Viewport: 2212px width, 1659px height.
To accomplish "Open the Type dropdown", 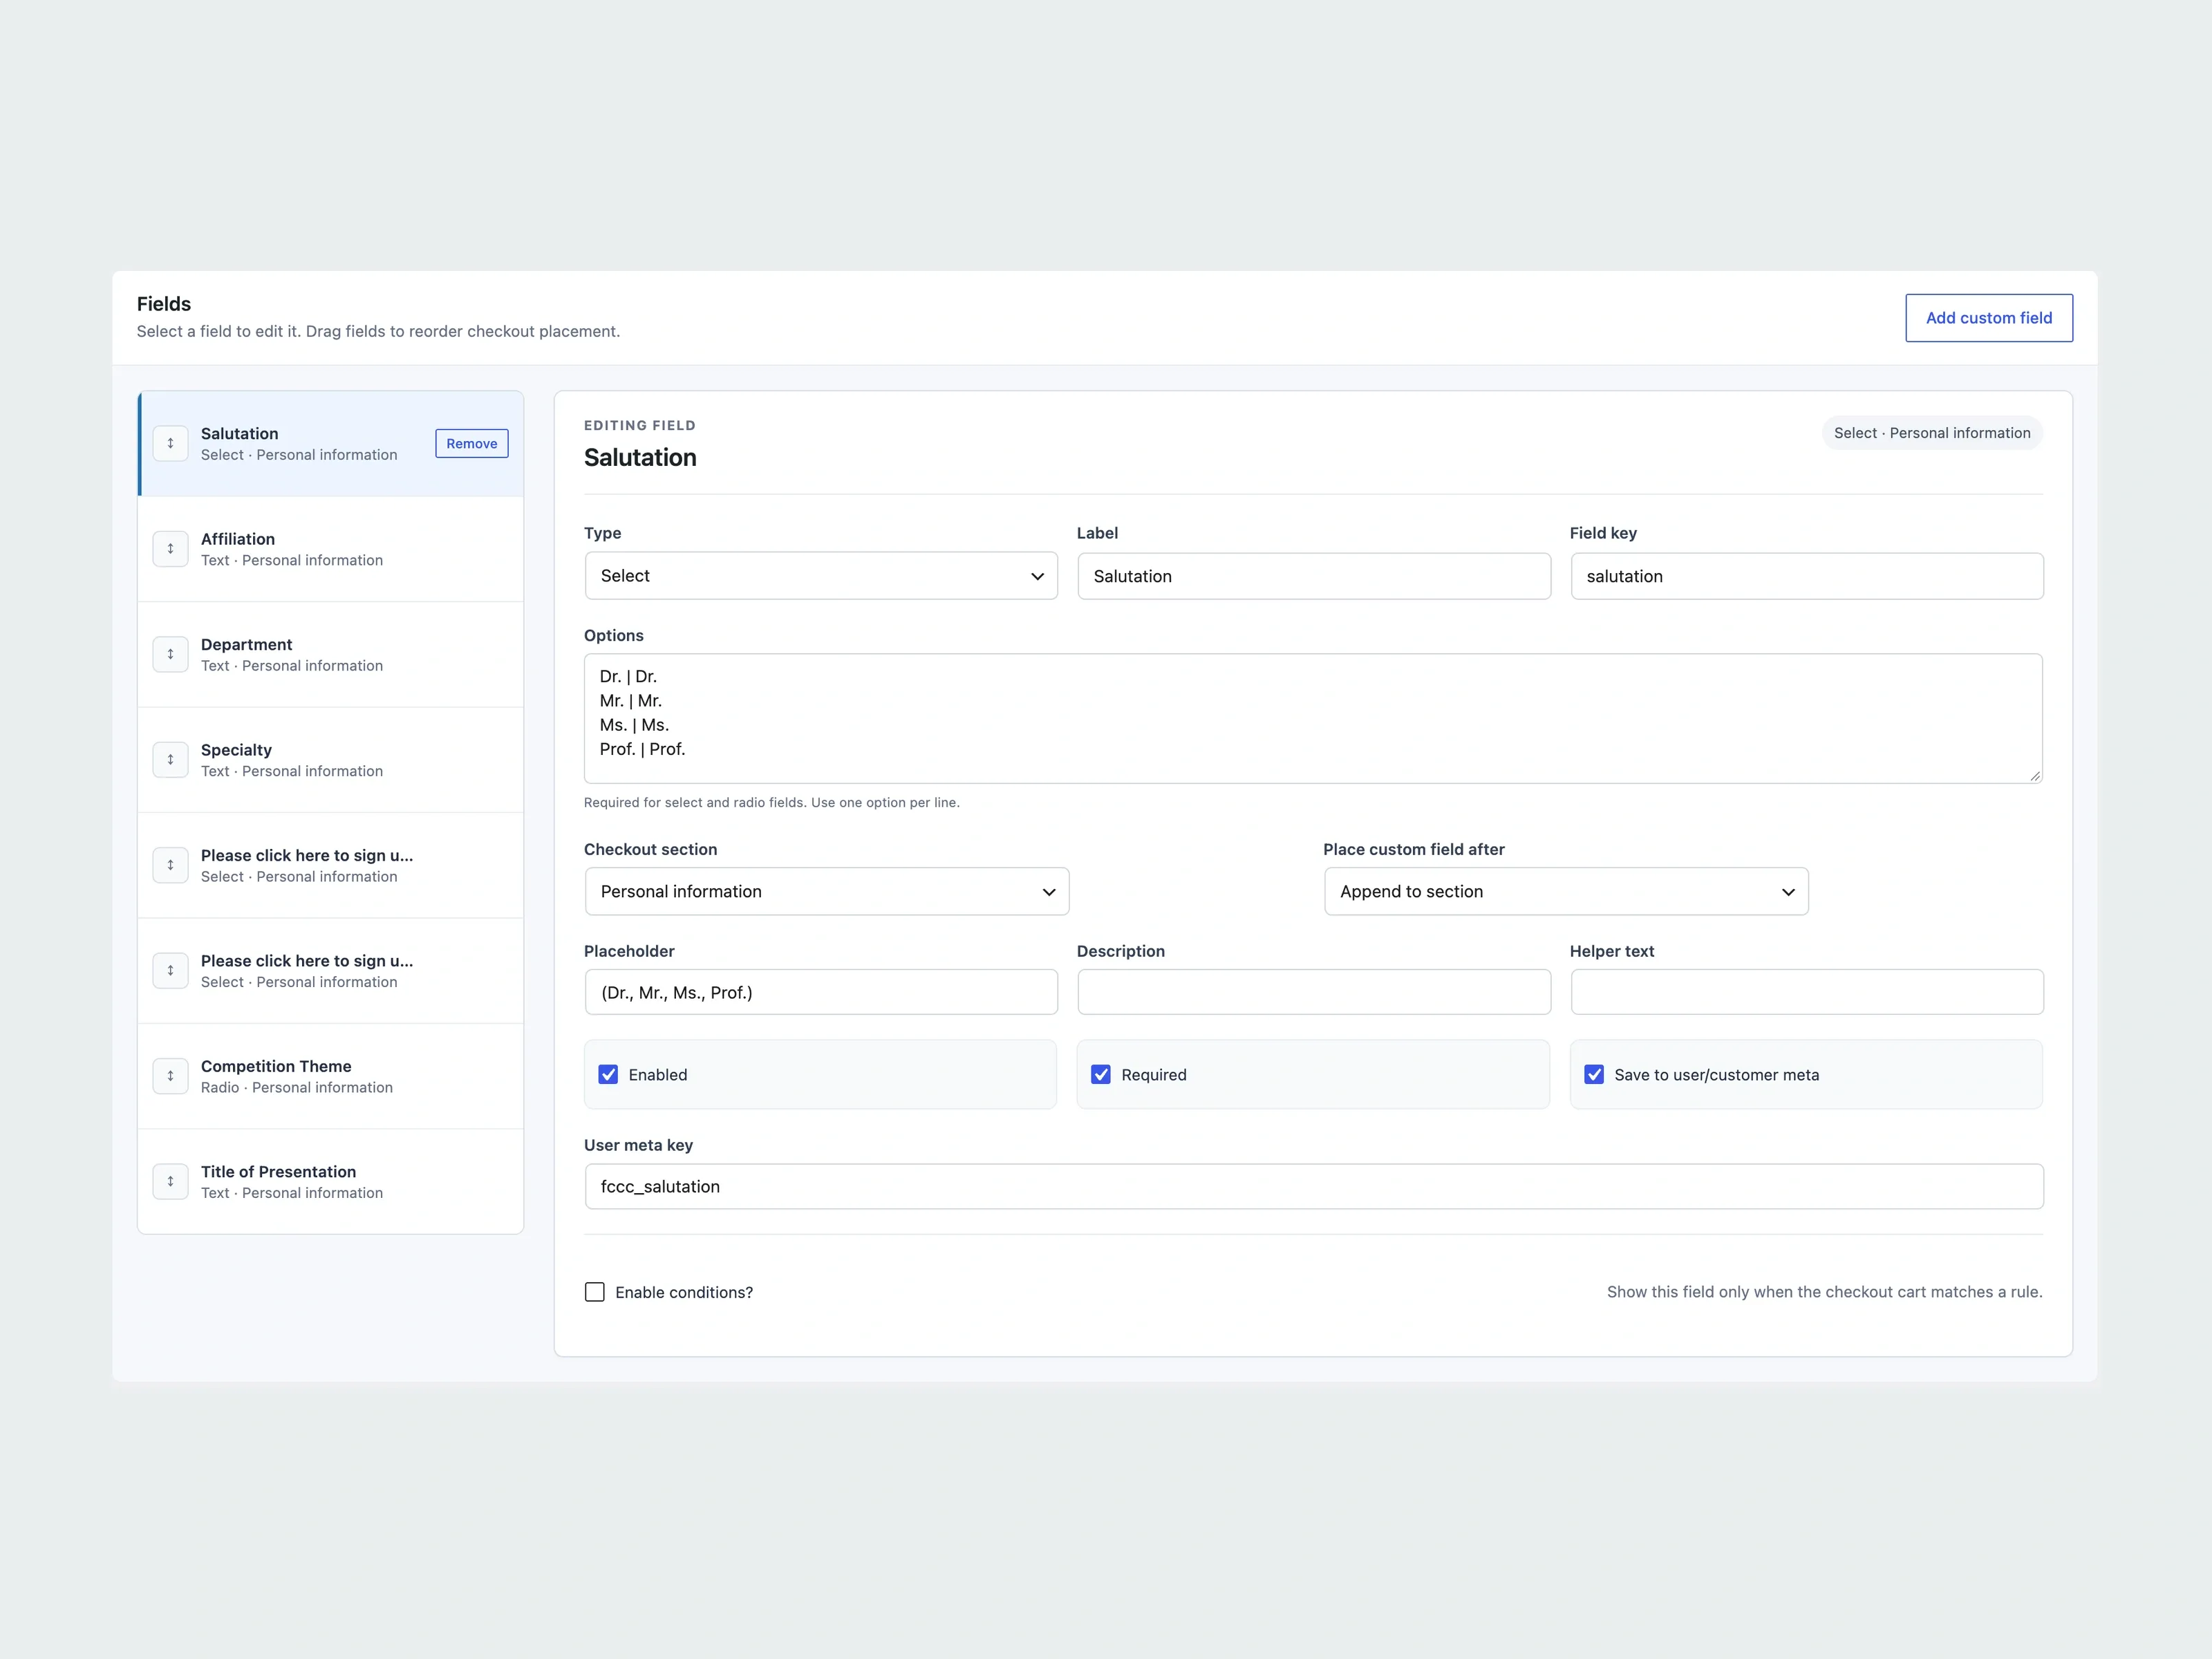I will 821,576.
